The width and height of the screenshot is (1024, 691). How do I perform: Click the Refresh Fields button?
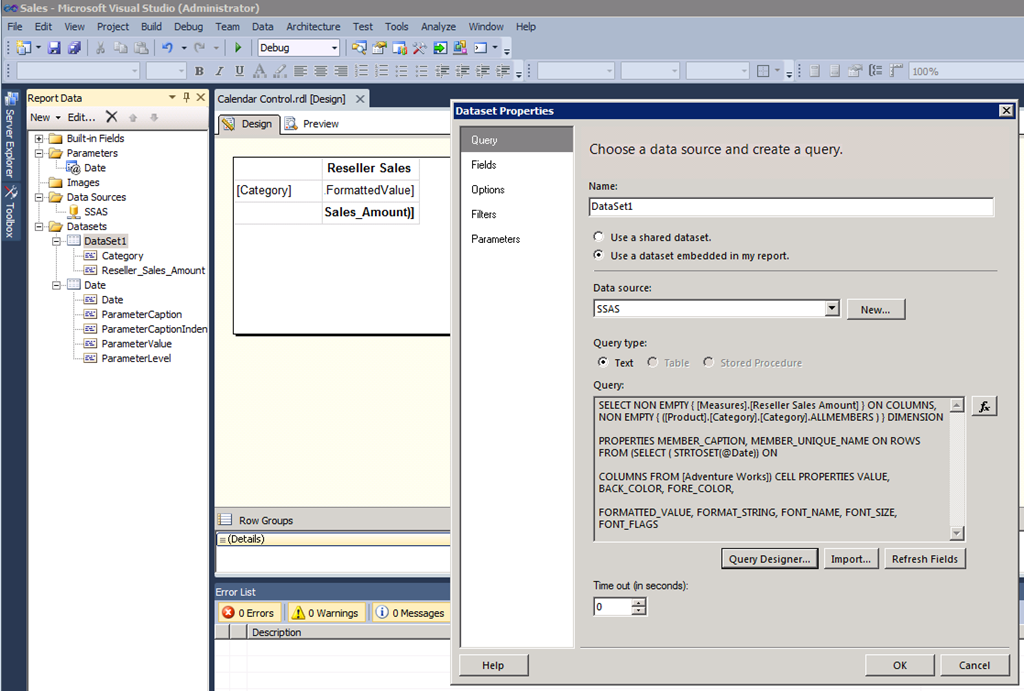(924, 559)
